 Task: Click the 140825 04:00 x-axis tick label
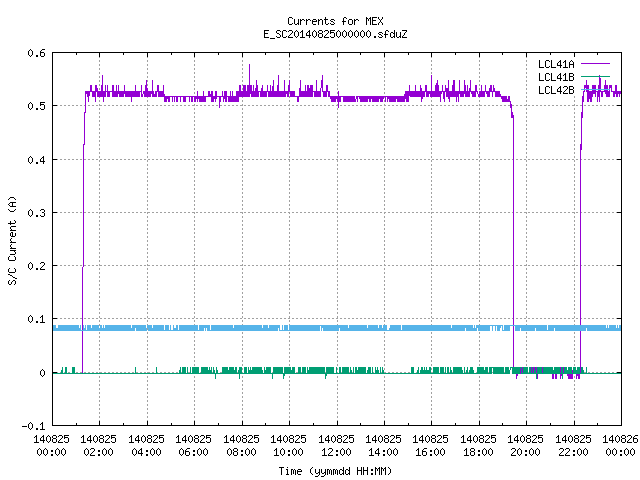click(x=146, y=445)
